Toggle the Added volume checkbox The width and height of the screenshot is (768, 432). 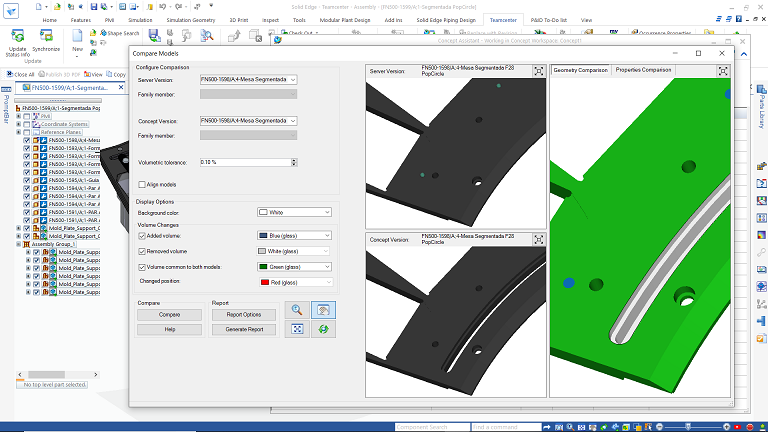click(141, 236)
